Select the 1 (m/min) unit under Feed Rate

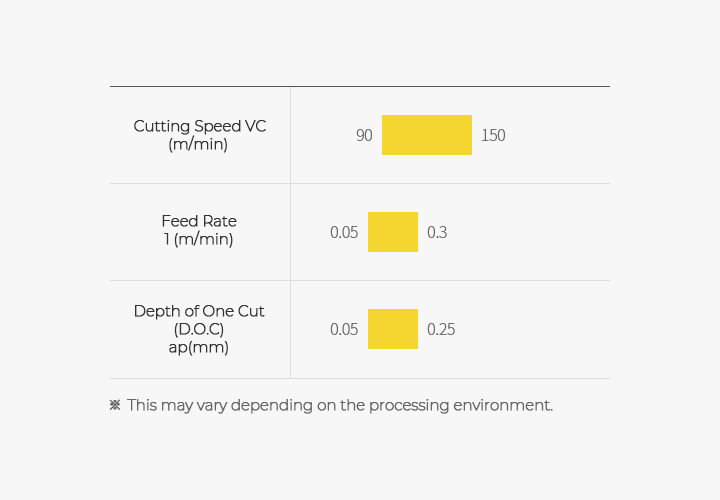[x=199, y=239]
